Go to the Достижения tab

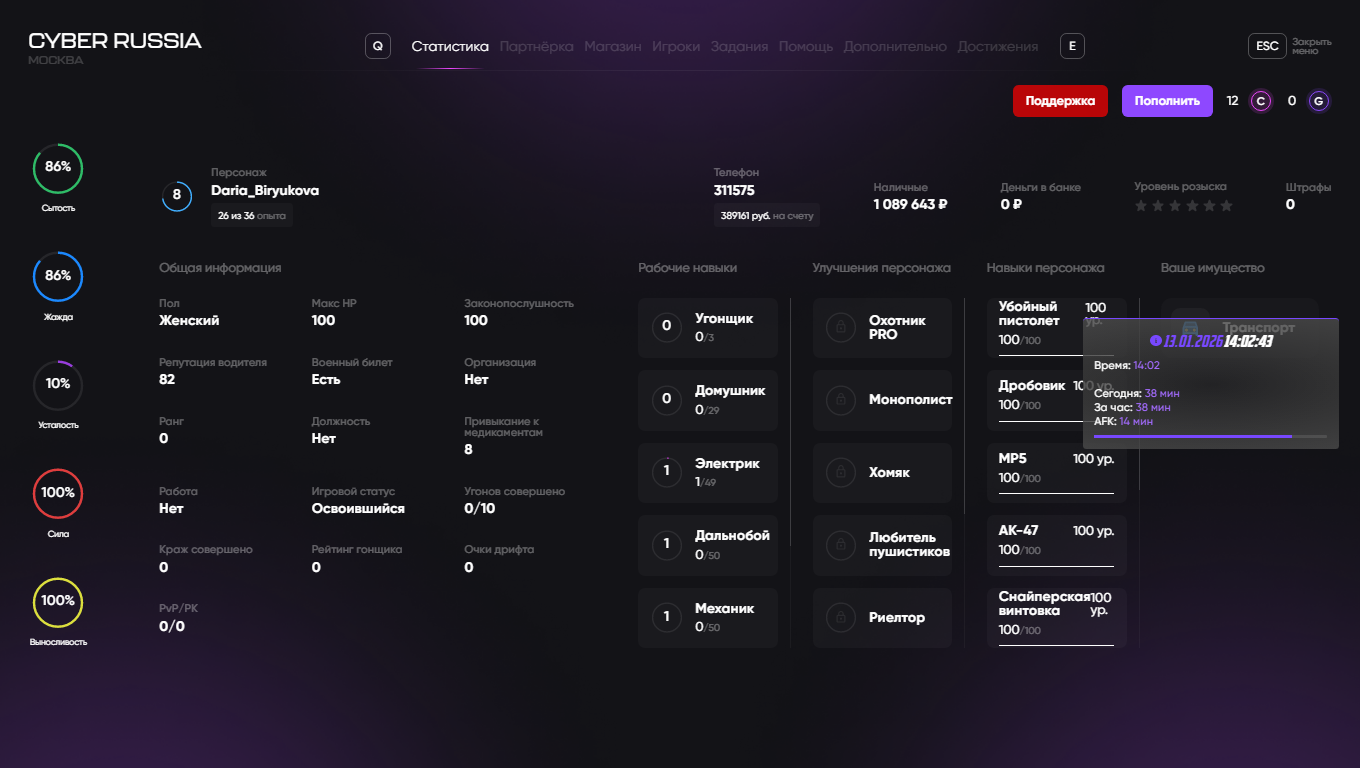point(997,46)
